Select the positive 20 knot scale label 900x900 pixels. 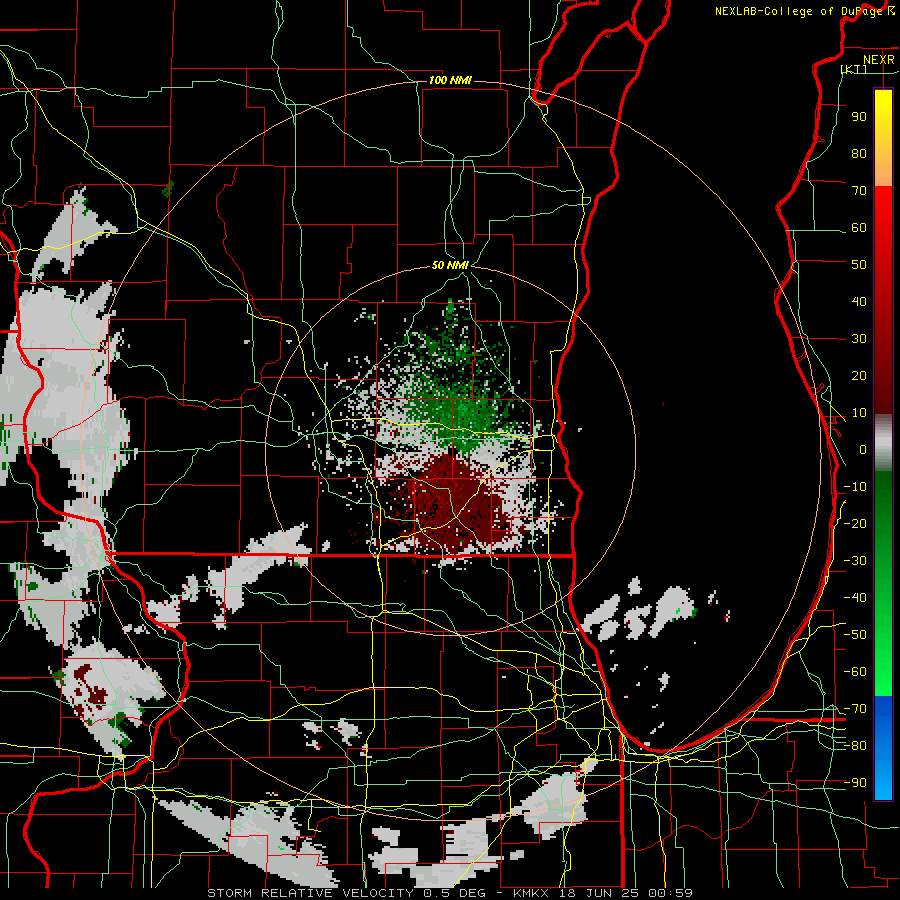click(859, 376)
